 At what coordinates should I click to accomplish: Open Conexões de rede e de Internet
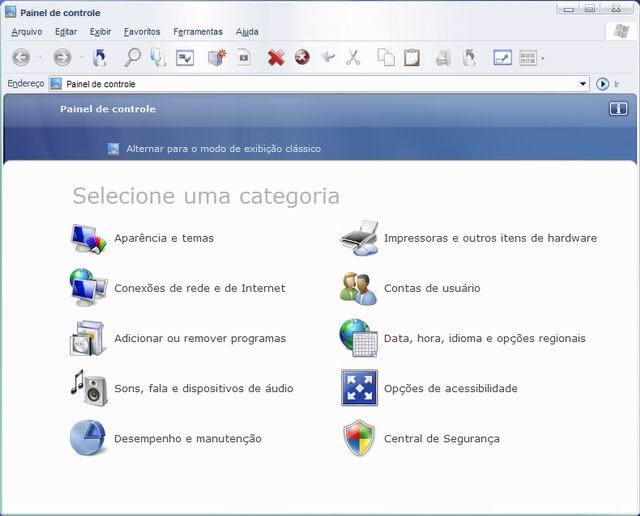[x=200, y=288]
